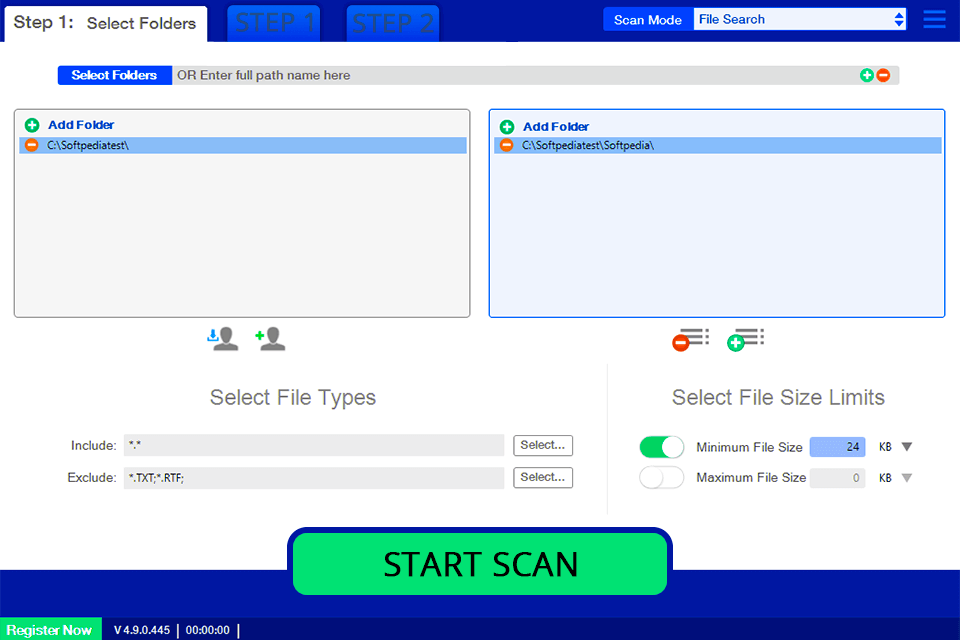The height and width of the screenshot is (640, 960).
Task: Open the Scan Mode dropdown
Action: (800, 18)
